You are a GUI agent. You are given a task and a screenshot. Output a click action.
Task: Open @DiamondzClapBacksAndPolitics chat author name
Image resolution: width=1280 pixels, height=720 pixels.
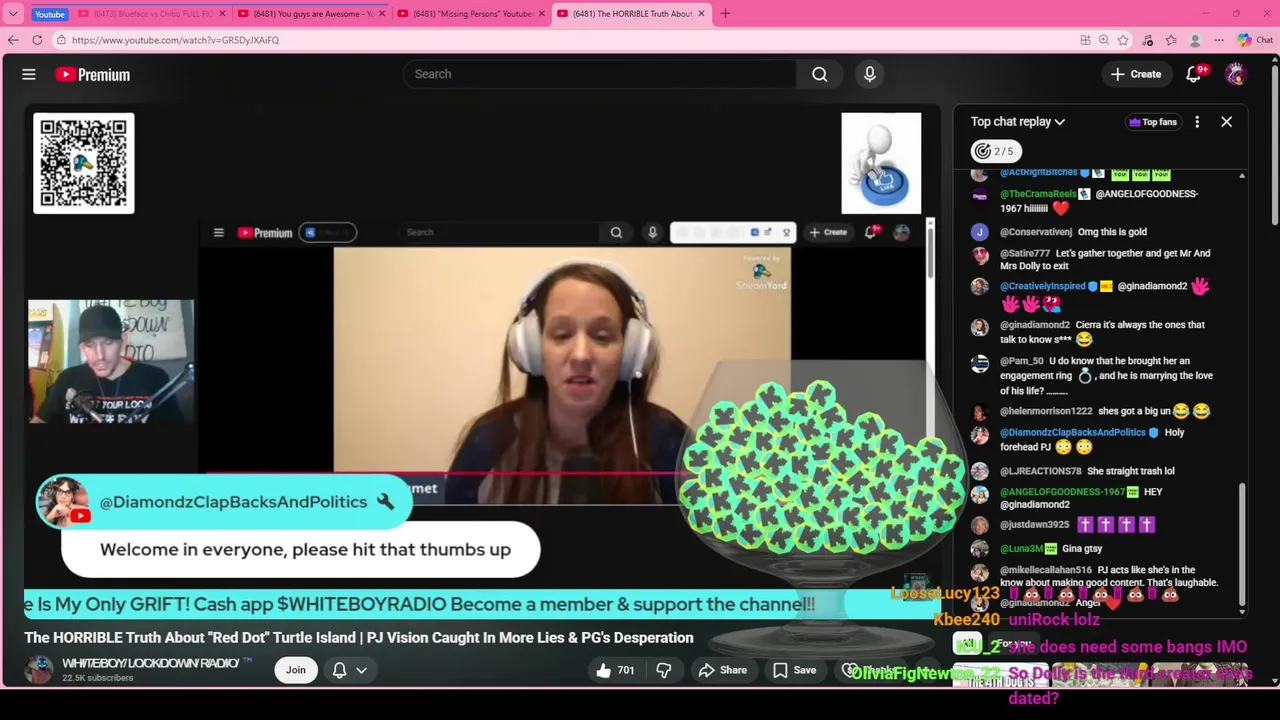pyautogui.click(x=1073, y=433)
